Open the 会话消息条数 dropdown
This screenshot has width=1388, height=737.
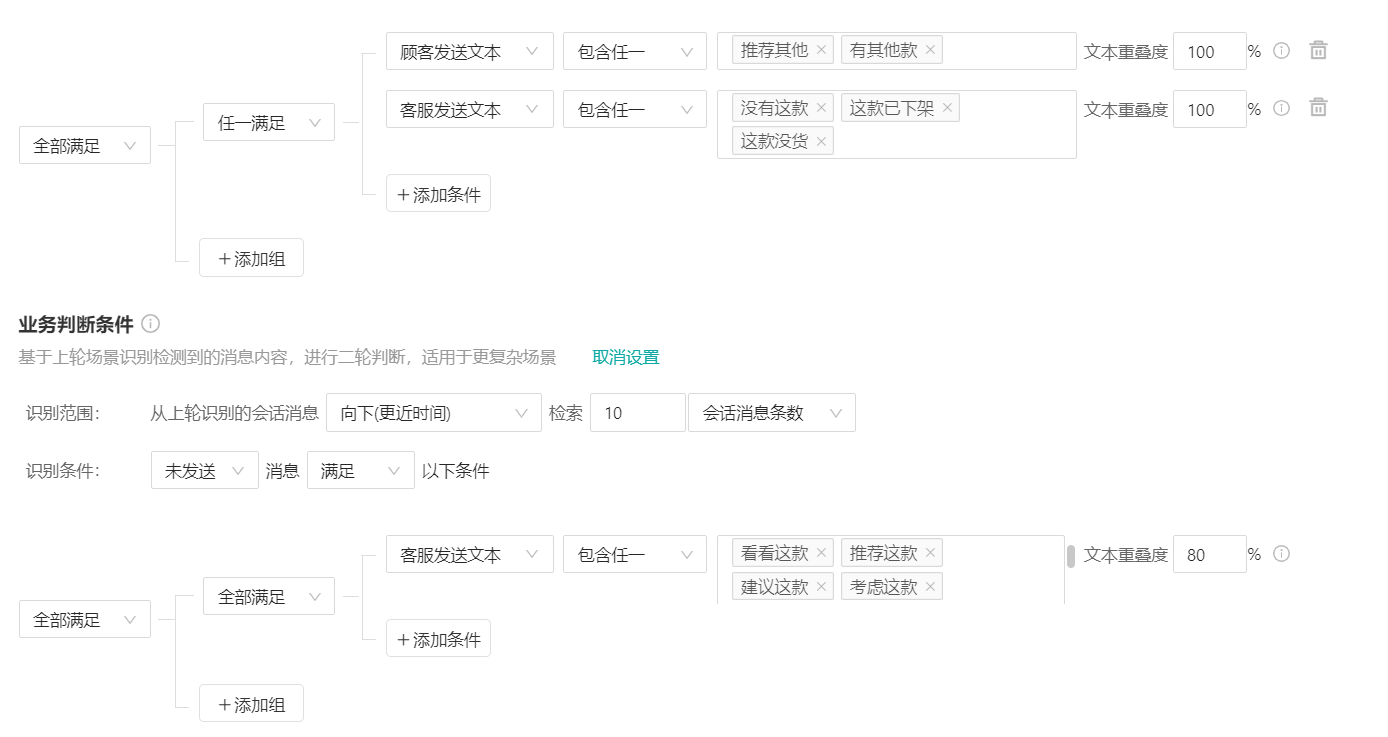click(x=772, y=412)
